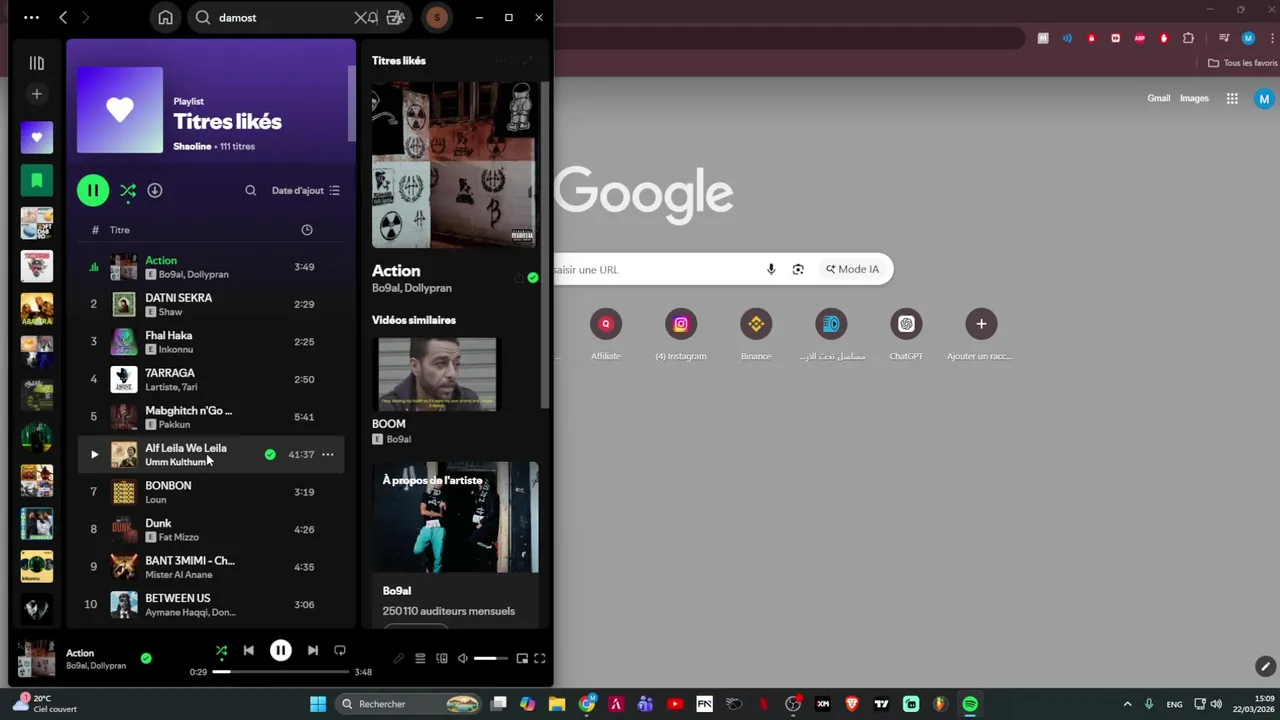Search within the Titres likés playlist
Screen dimensions: 1280x720
251,190
